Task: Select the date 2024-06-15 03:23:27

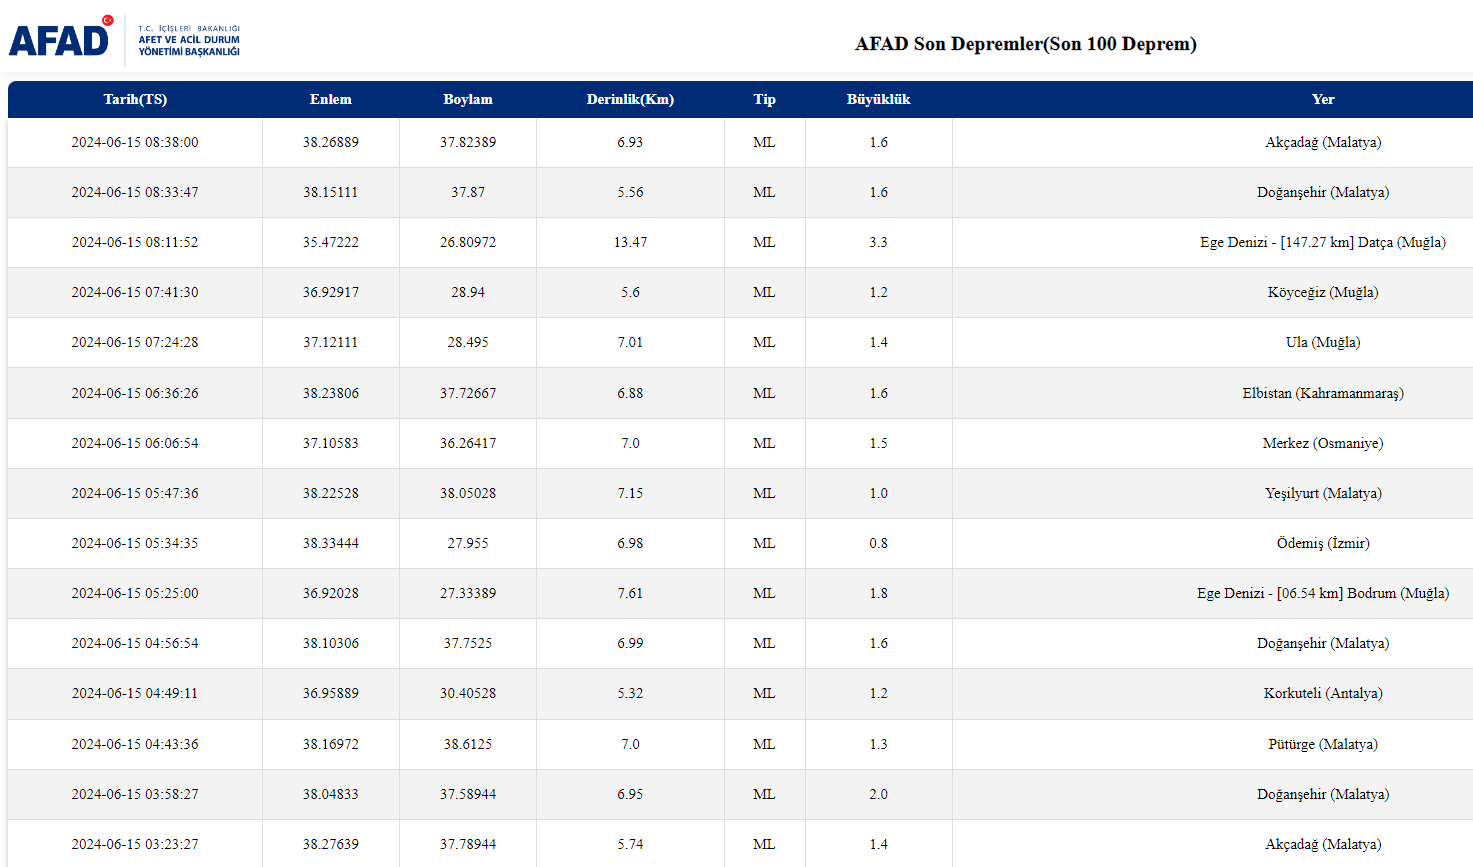Action: 135,844
